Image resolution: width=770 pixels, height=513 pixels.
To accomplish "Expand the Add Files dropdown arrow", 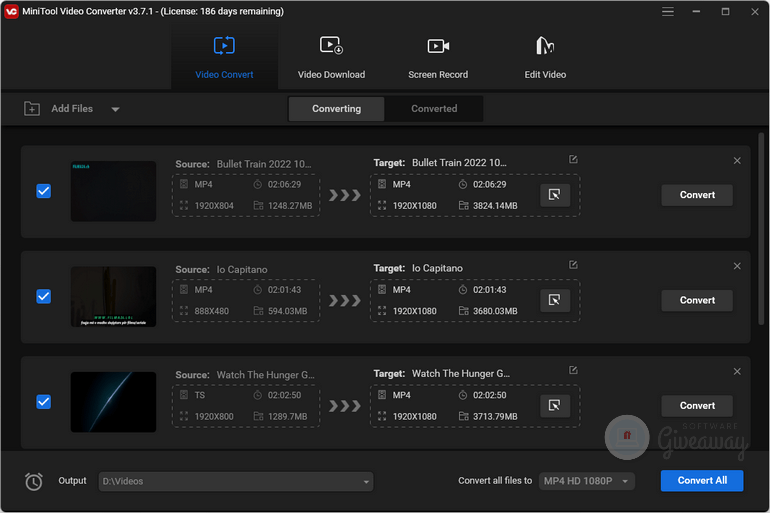I will click(115, 109).
